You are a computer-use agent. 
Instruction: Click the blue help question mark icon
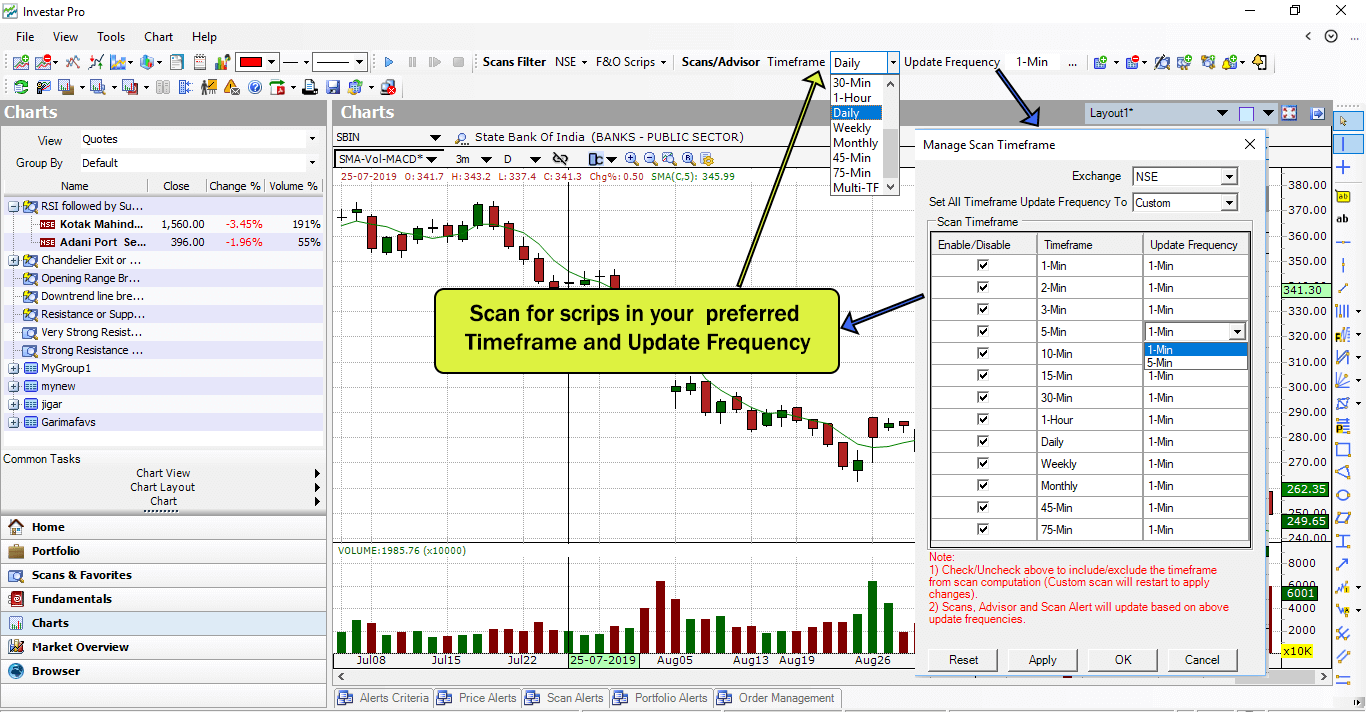click(254, 87)
